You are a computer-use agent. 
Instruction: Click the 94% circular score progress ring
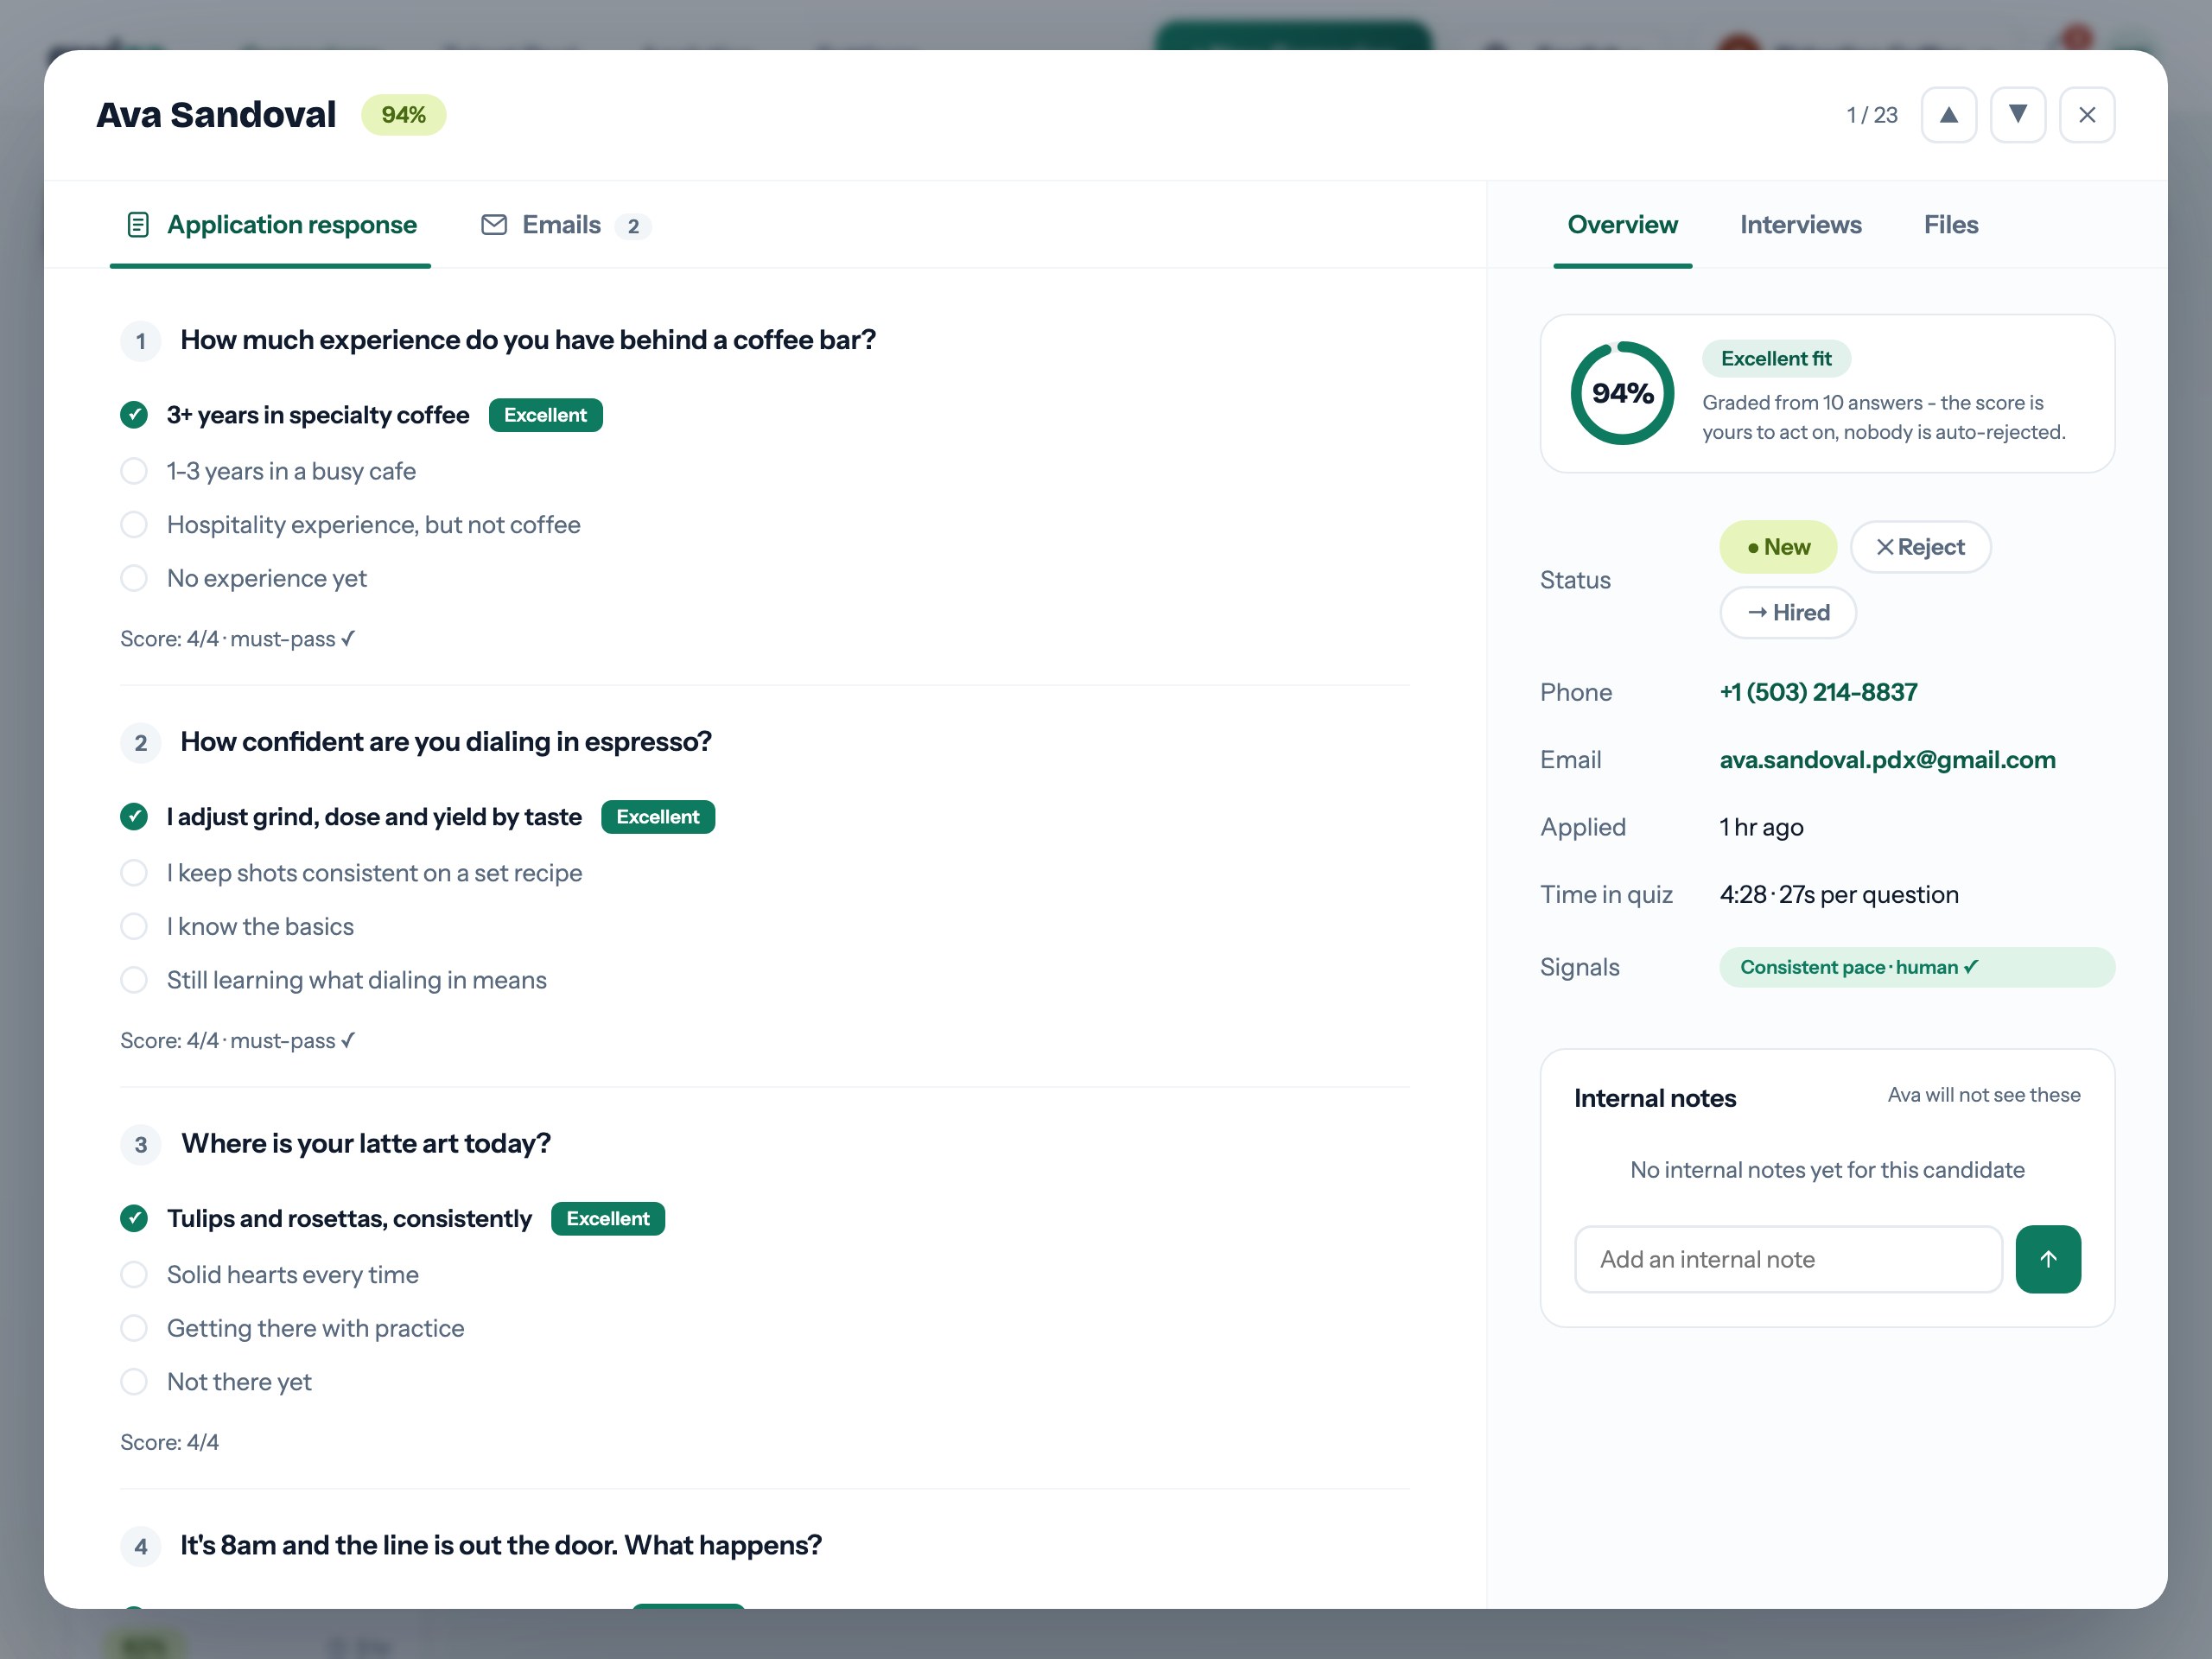(1622, 393)
